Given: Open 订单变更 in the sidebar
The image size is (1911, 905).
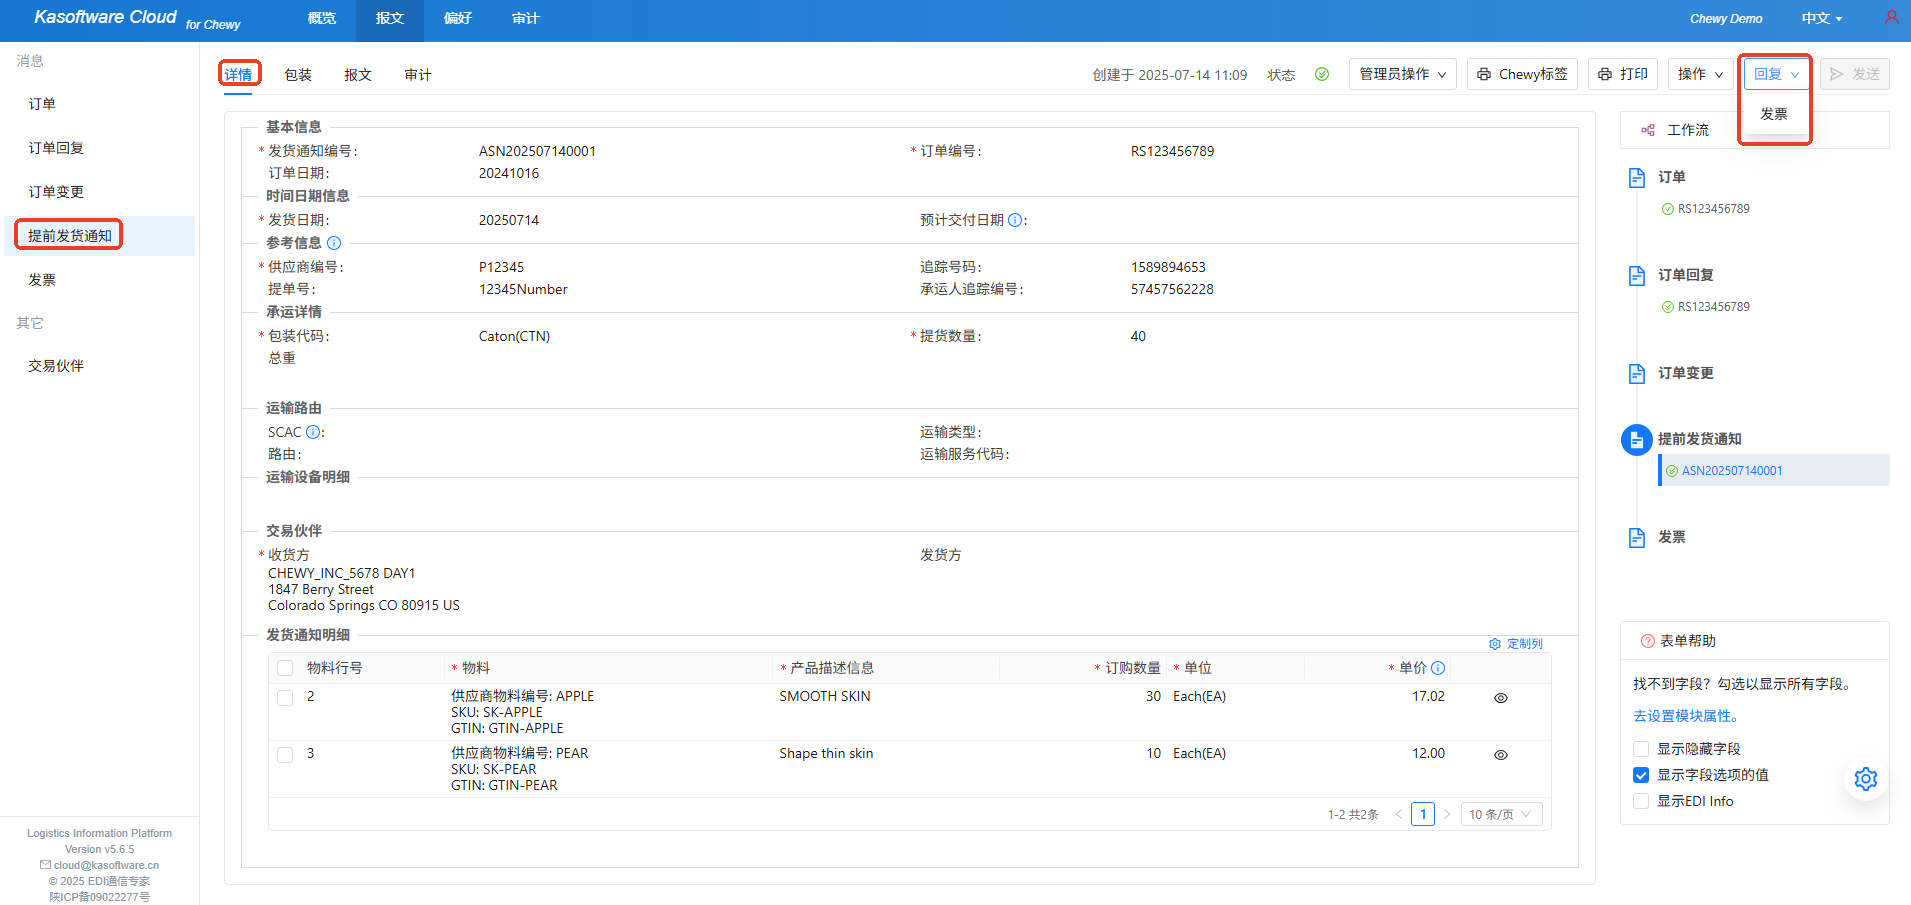Looking at the screenshot, I should tap(99, 192).
